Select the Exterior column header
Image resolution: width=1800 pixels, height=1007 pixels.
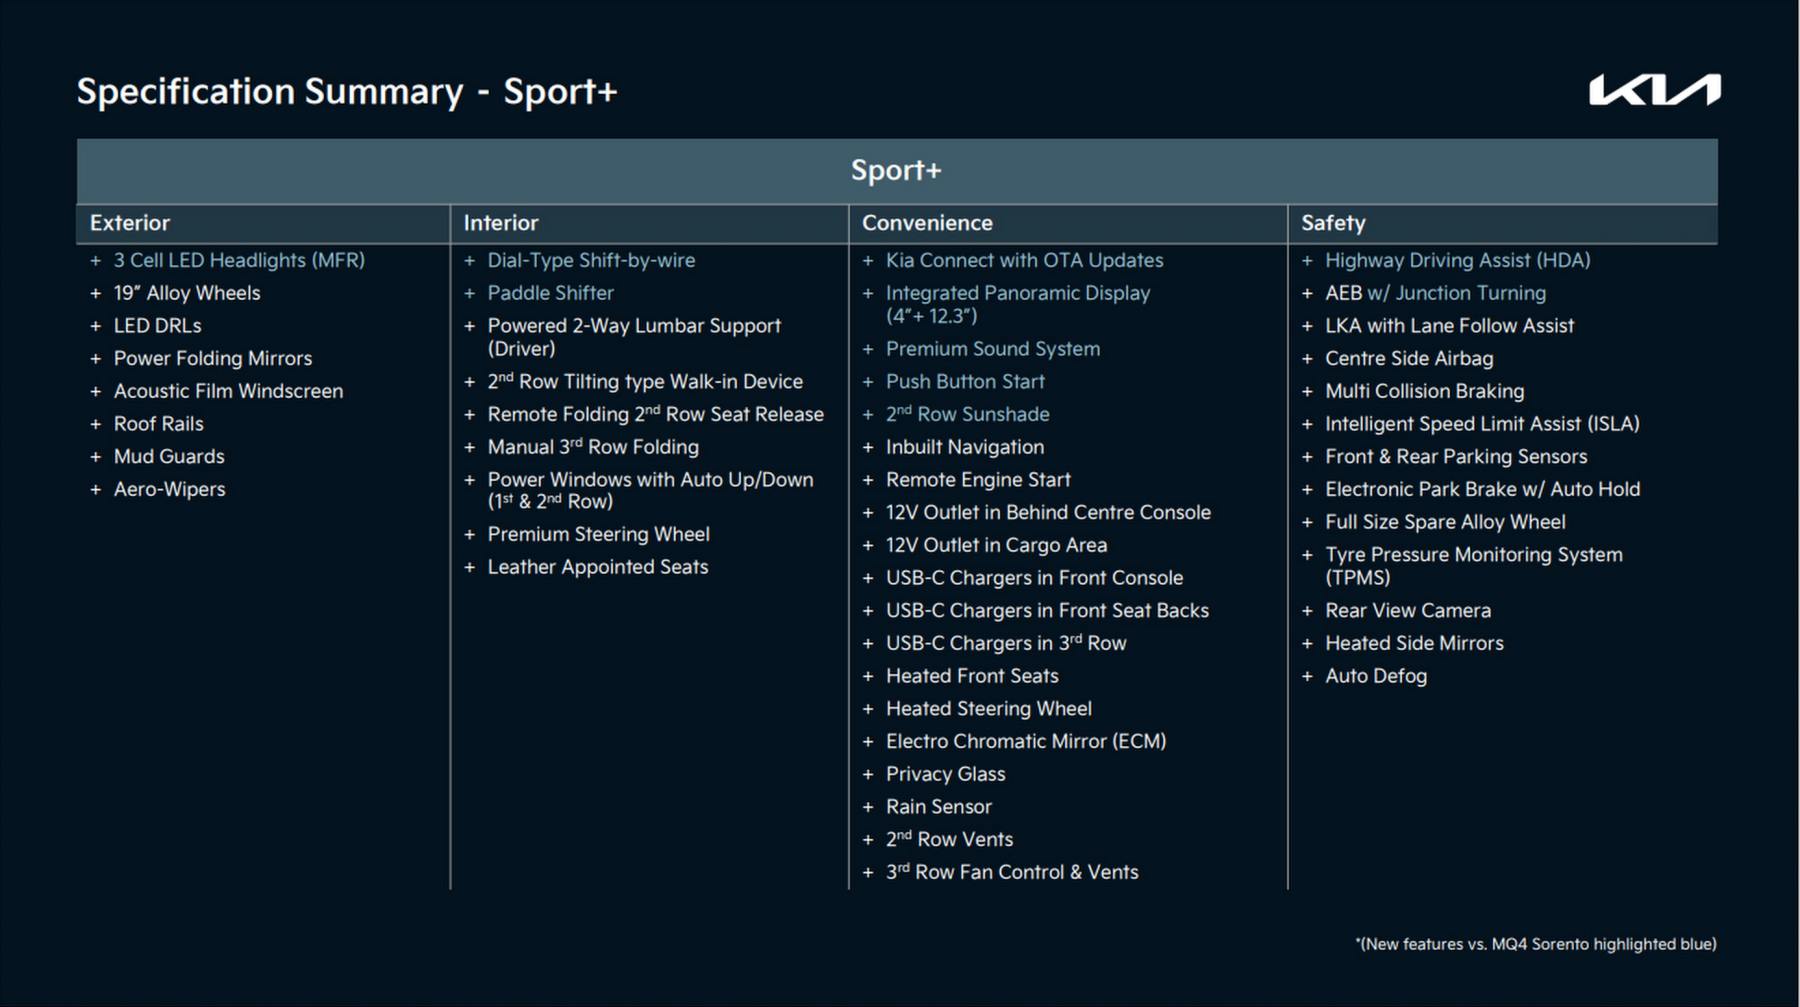pos(130,223)
